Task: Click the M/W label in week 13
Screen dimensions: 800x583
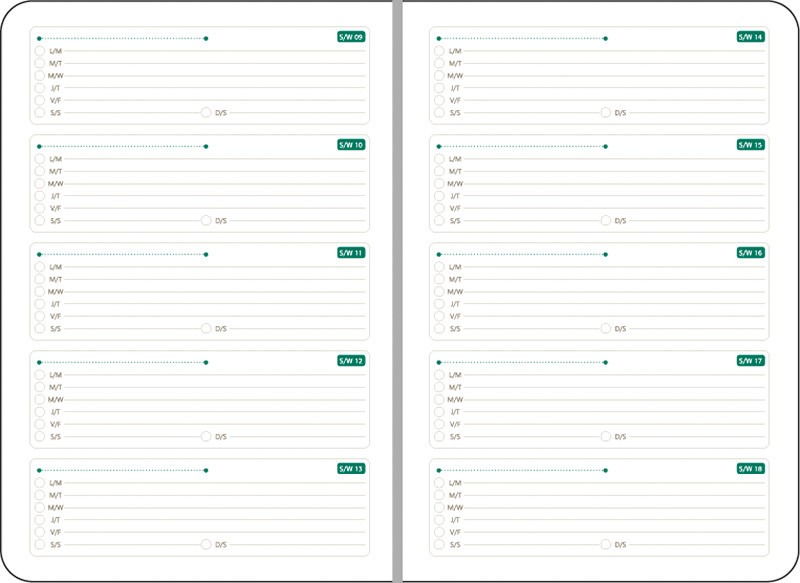Action: [56, 508]
